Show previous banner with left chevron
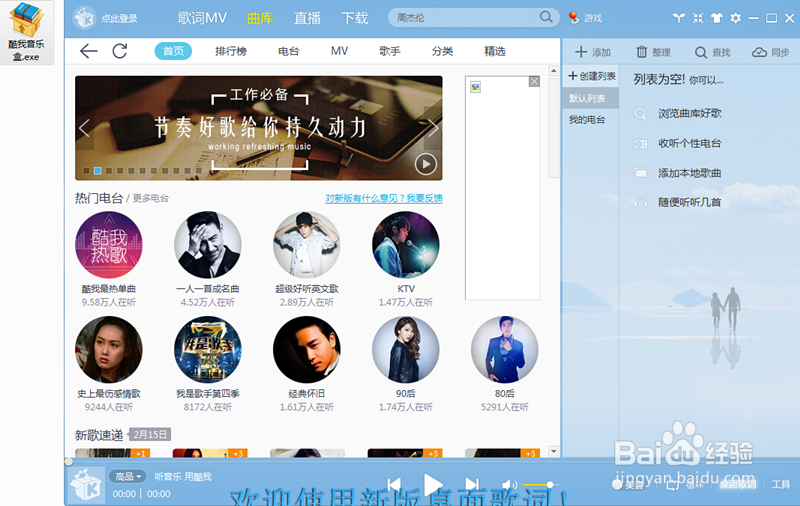 tap(84, 128)
